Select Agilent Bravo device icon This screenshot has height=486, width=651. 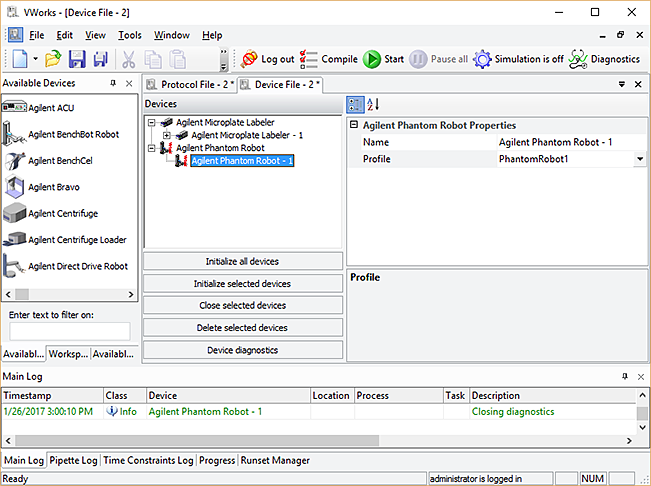(15, 187)
